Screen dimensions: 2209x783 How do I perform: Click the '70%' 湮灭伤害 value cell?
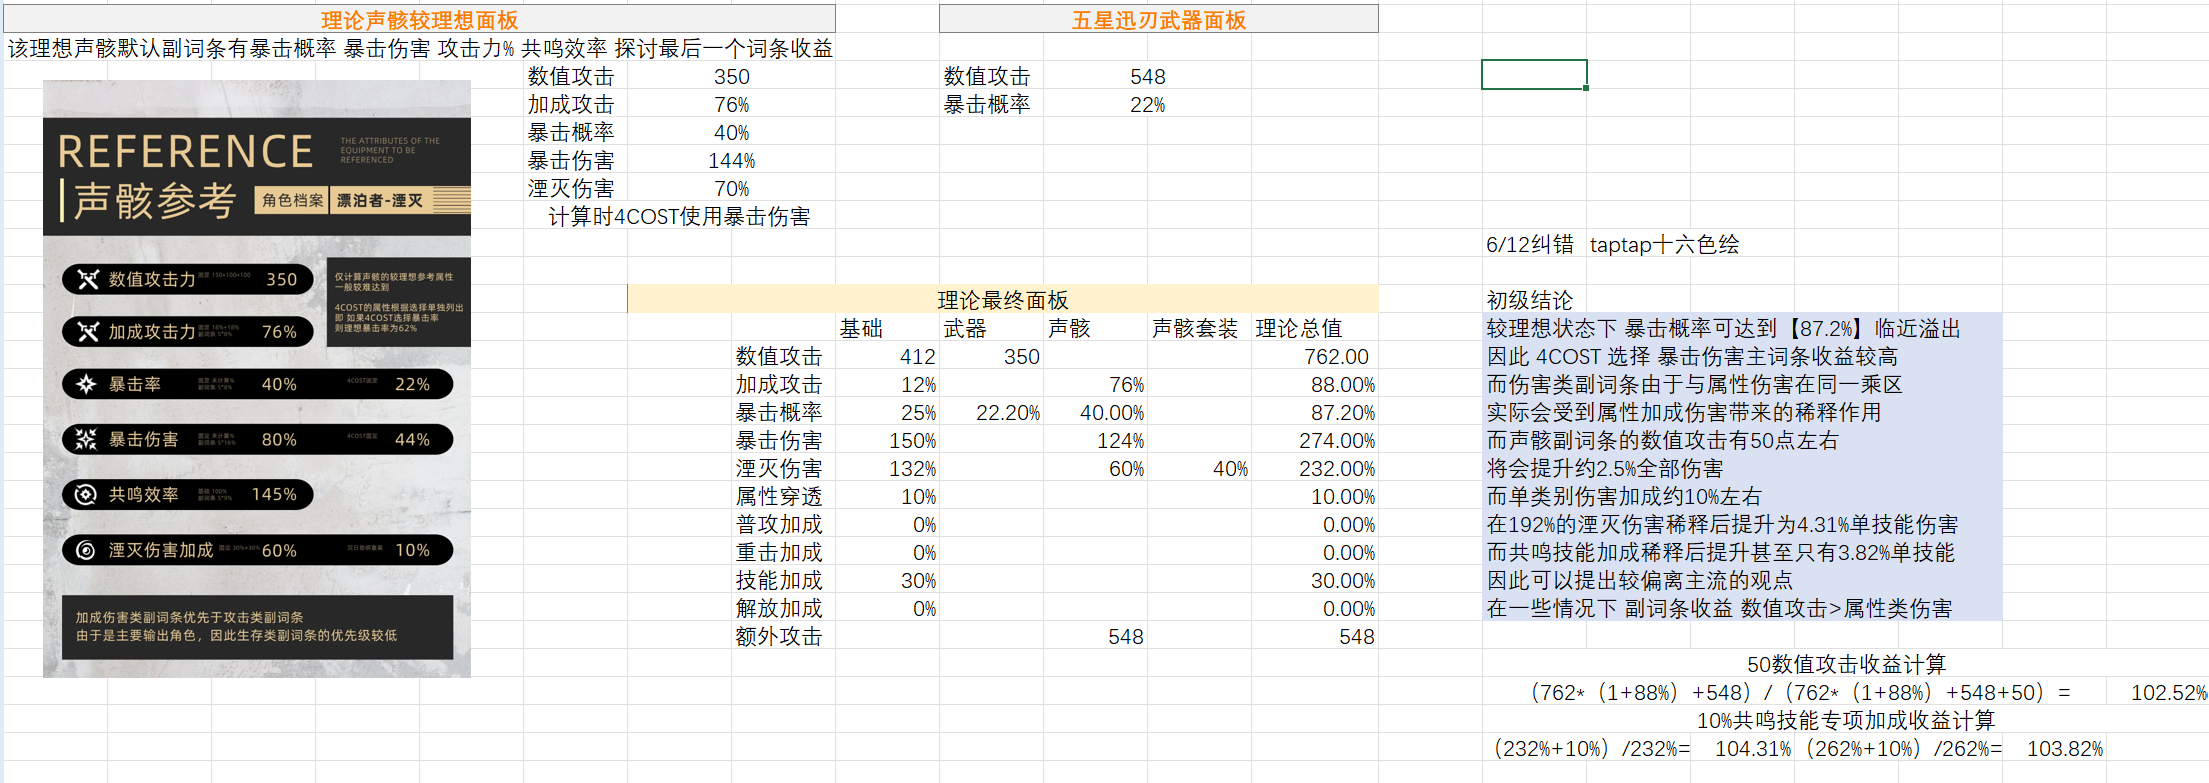pyautogui.click(x=732, y=189)
